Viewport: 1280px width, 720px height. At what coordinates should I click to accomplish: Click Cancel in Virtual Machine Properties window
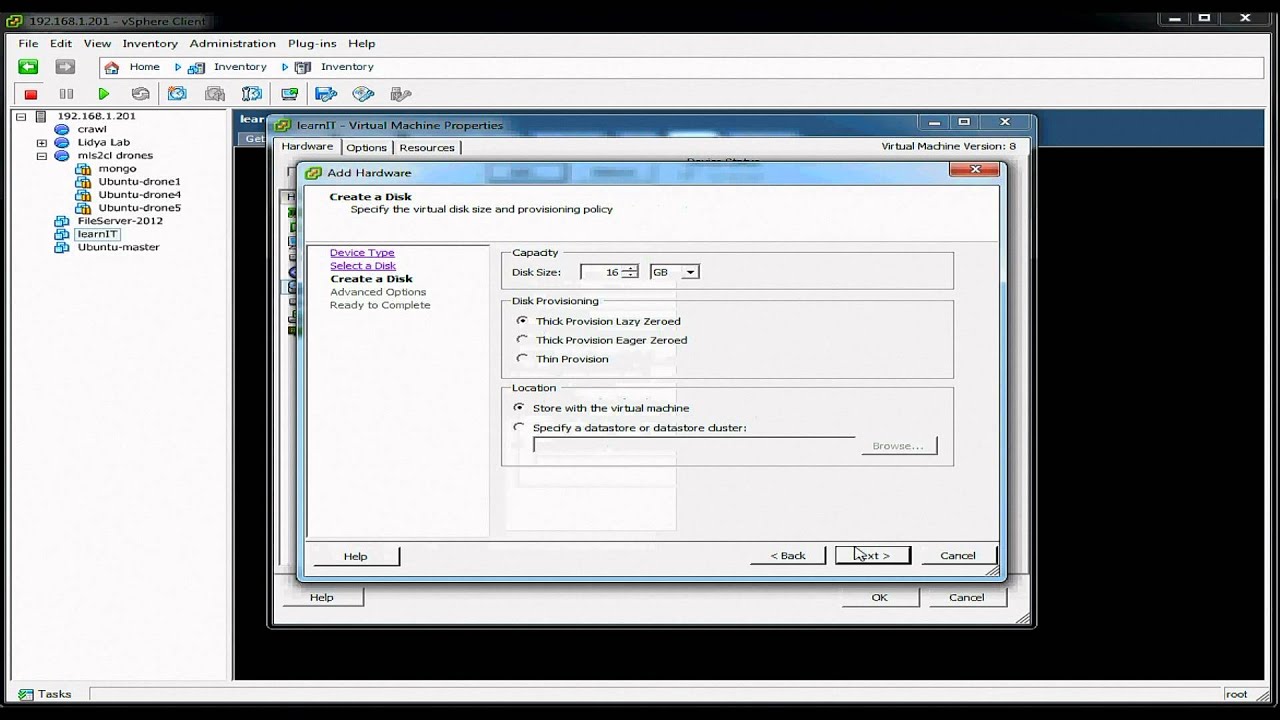[966, 597]
